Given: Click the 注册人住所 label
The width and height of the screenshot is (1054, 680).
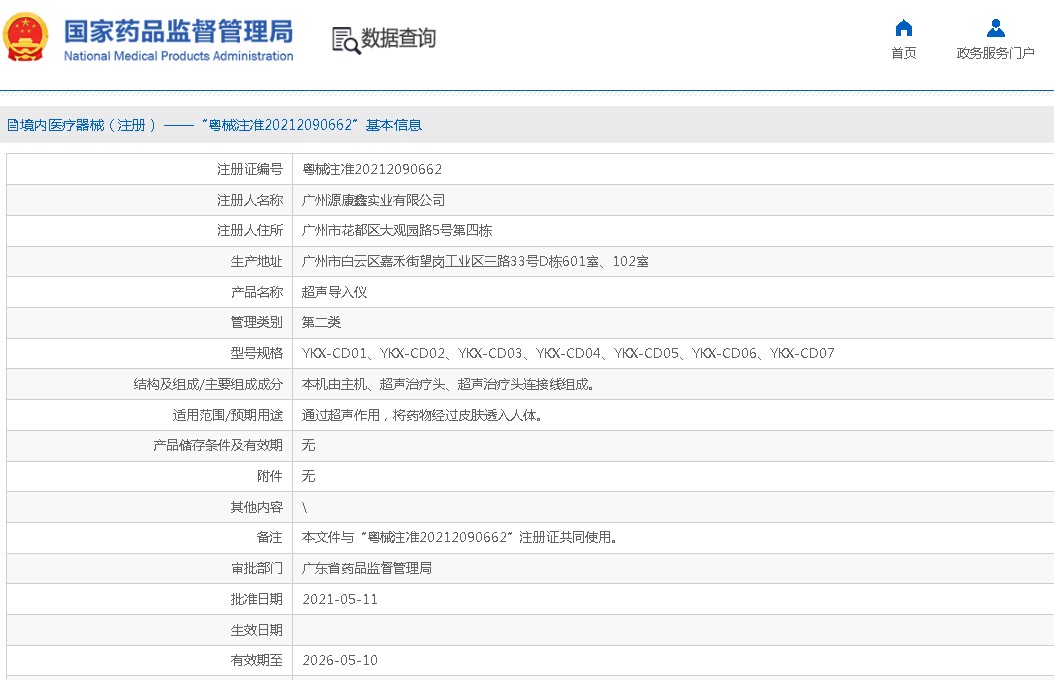Looking at the screenshot, I should (250, 230).
